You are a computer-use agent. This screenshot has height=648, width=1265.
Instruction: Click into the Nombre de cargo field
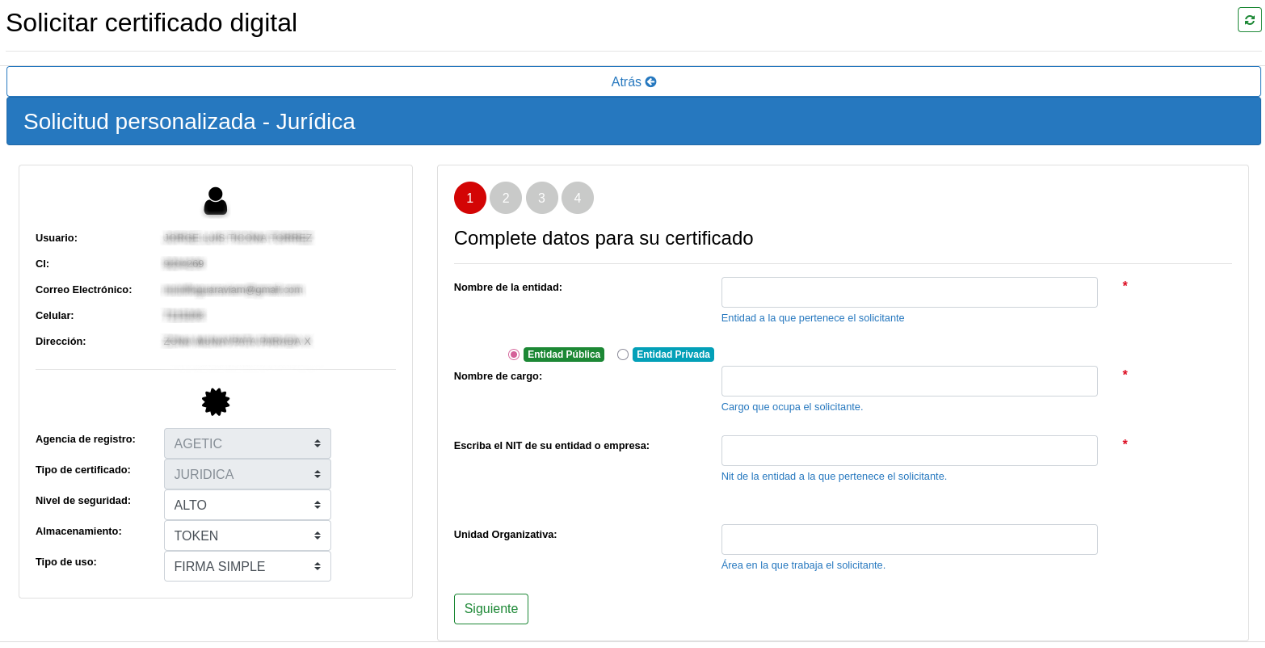[x=909, y=381]
